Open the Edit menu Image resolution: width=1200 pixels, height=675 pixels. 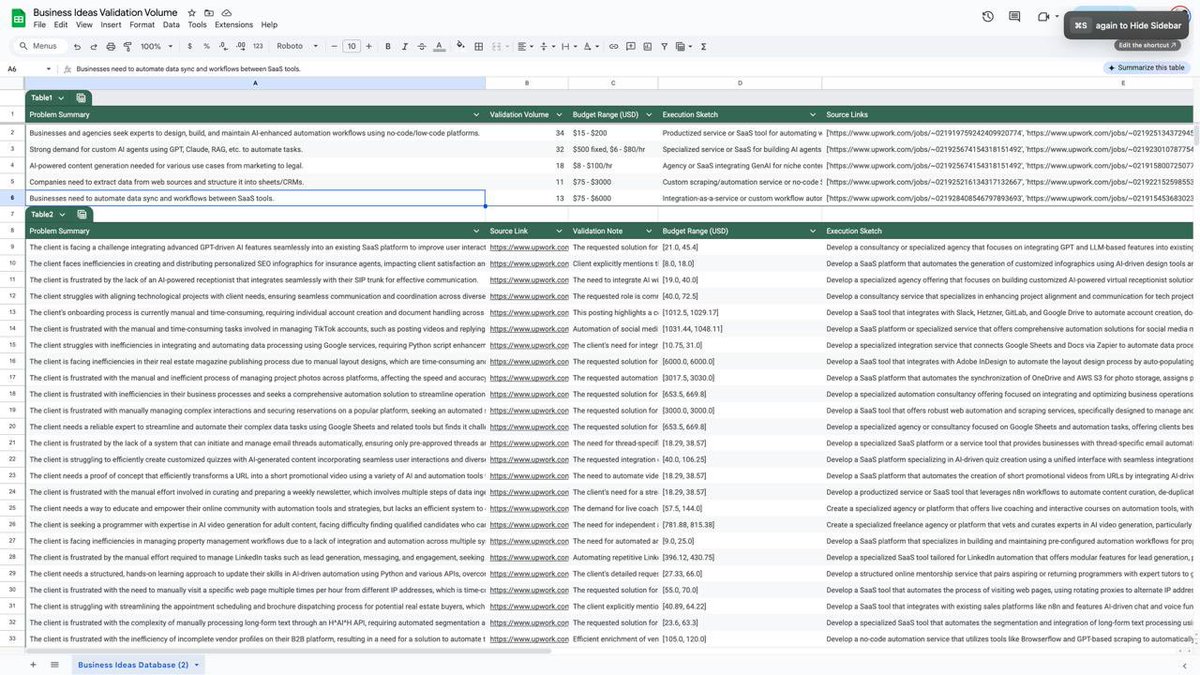coord(61,24)
